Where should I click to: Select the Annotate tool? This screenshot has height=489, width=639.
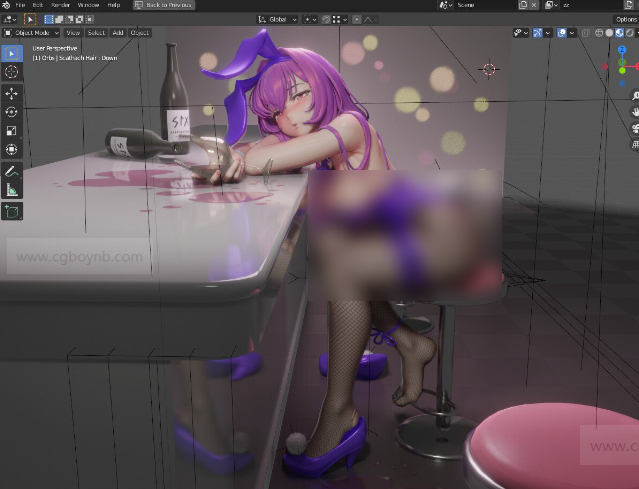pyautogui.click(x=12, y=171)
